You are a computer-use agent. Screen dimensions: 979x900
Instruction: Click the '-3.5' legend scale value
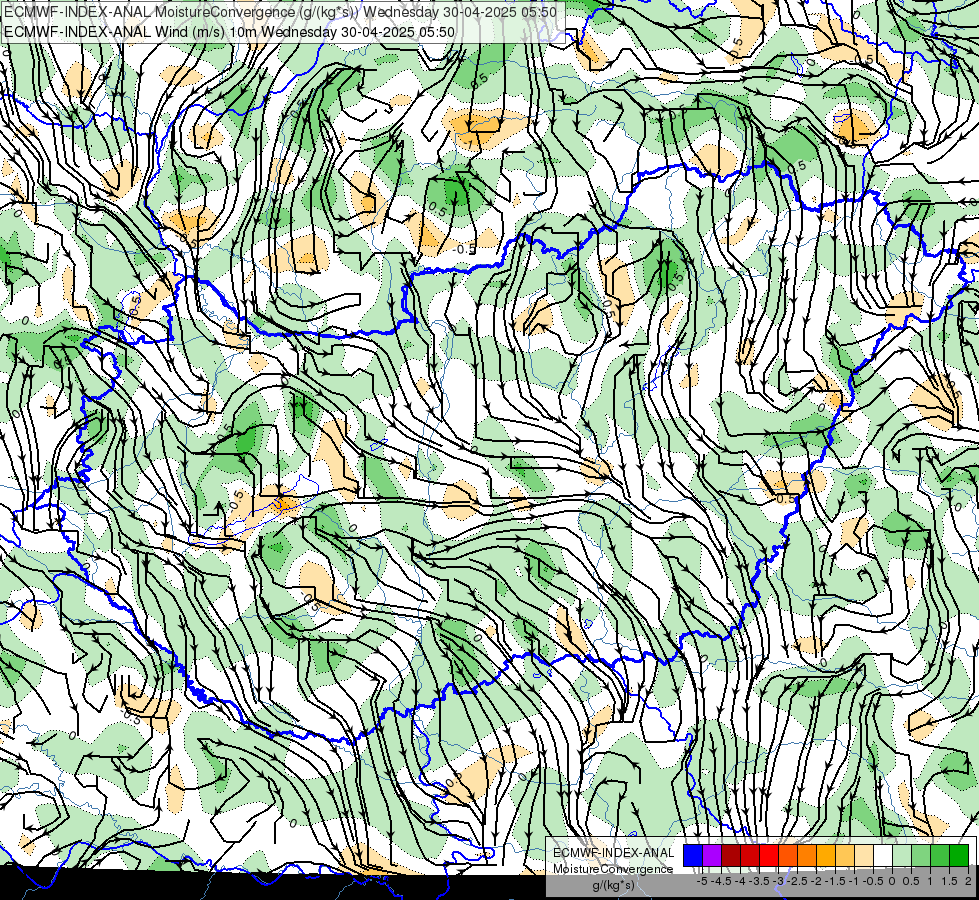(760, 881)
